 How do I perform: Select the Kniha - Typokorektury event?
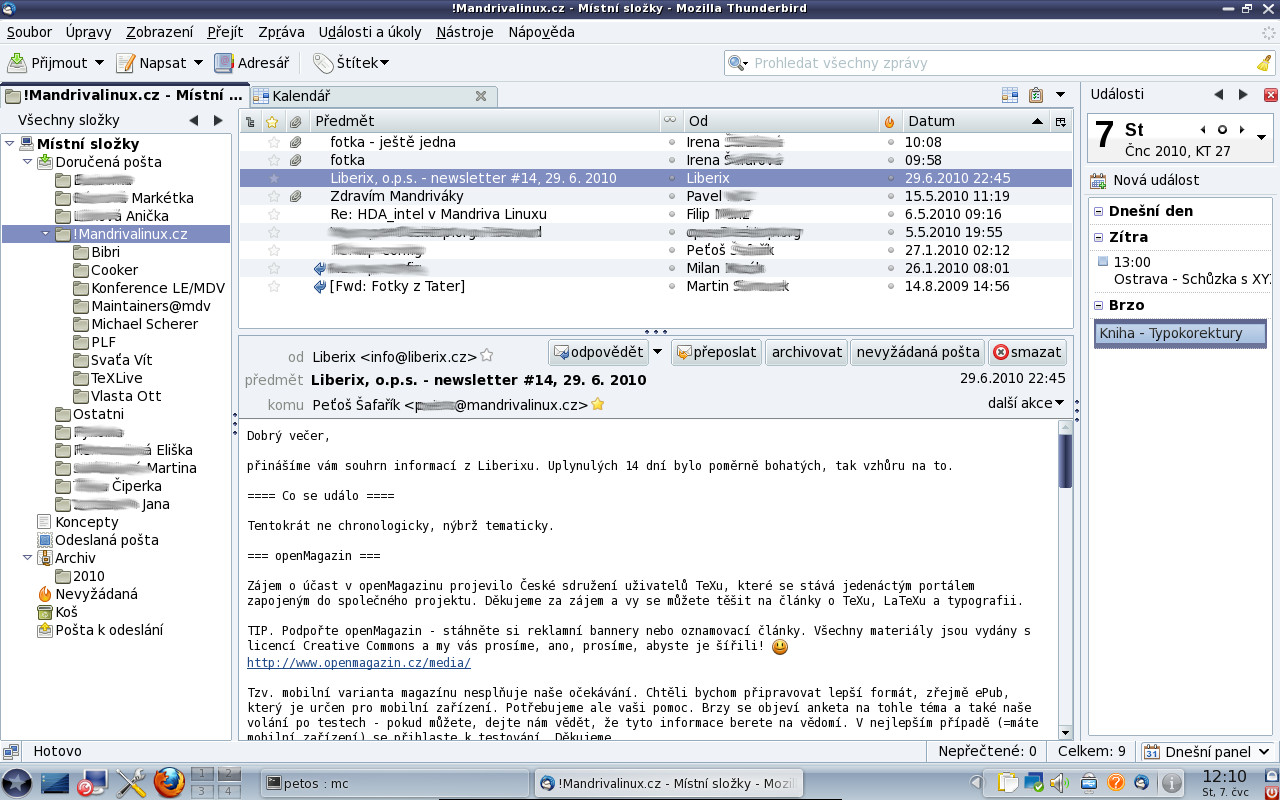[x=1180, y=333]
